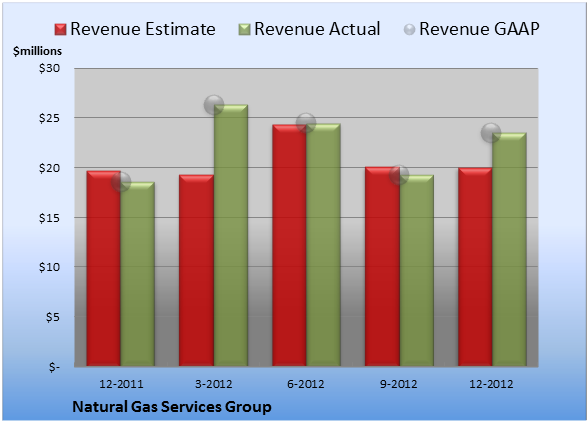The image size is (588, 422).
Task: Click the red Revenue Estimate legend swatch
Action: pyautogui.click(x=60, y=29)
